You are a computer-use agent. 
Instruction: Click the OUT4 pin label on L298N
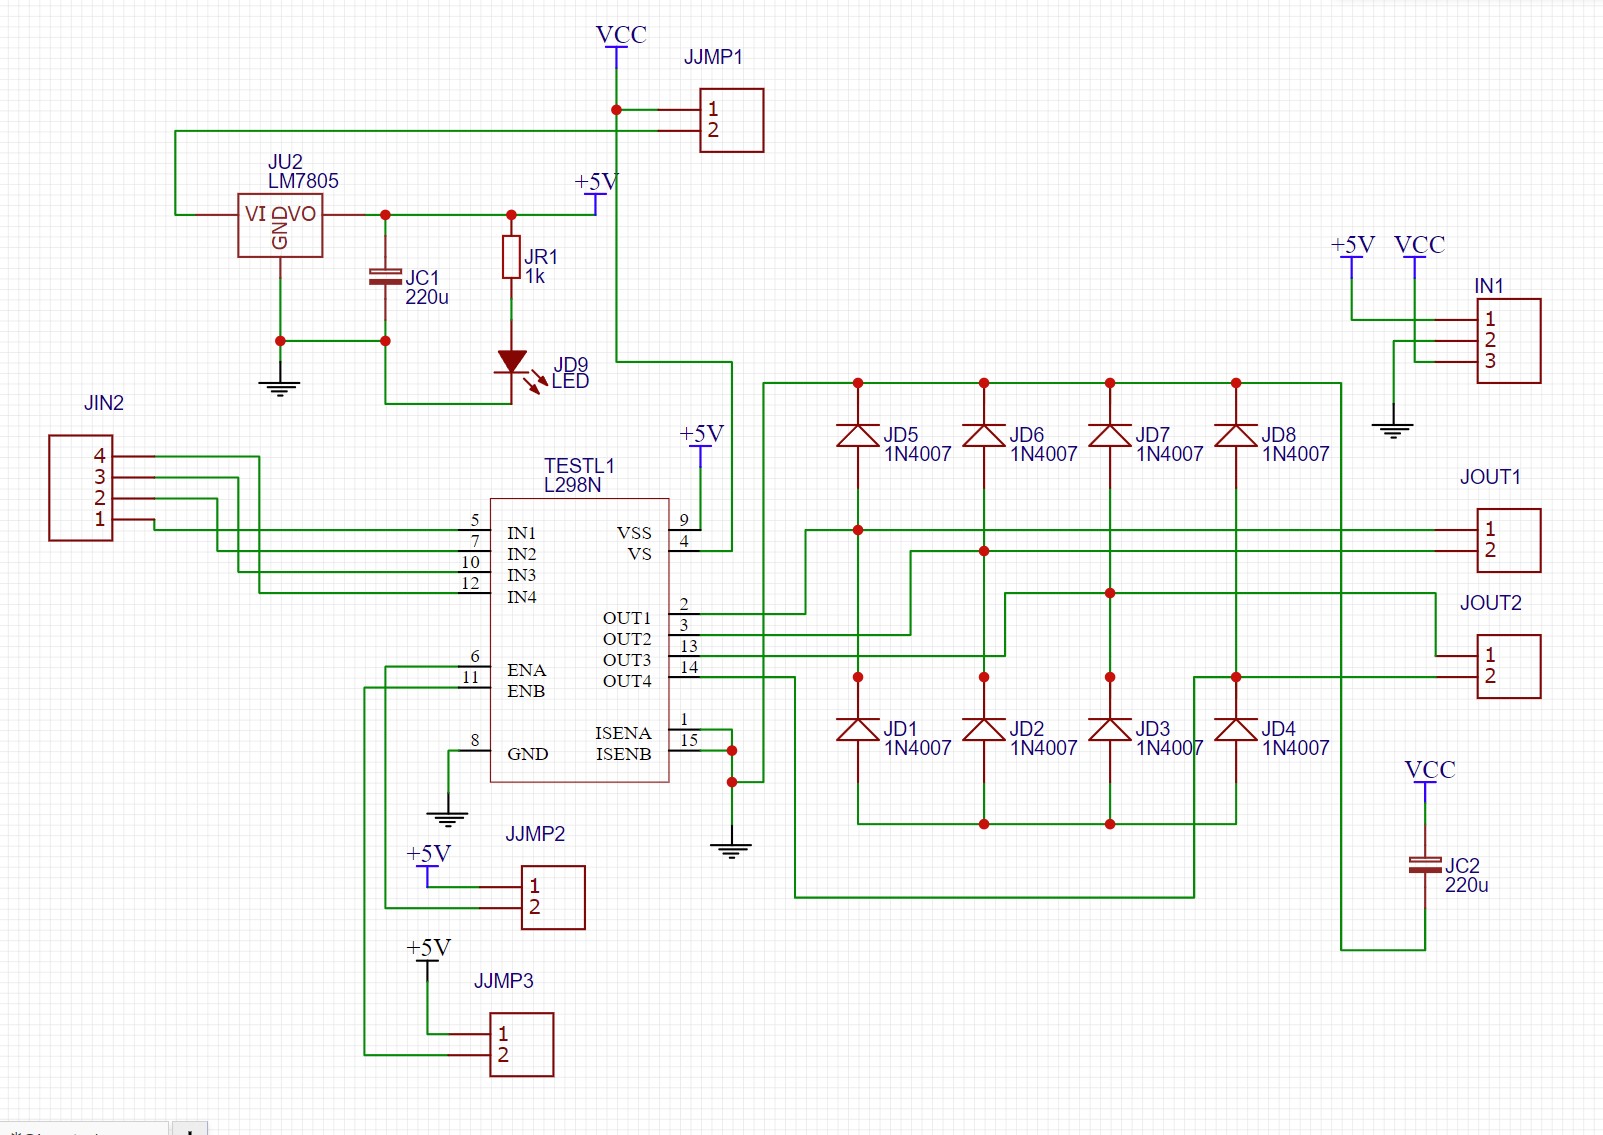(x=627, y=681)
